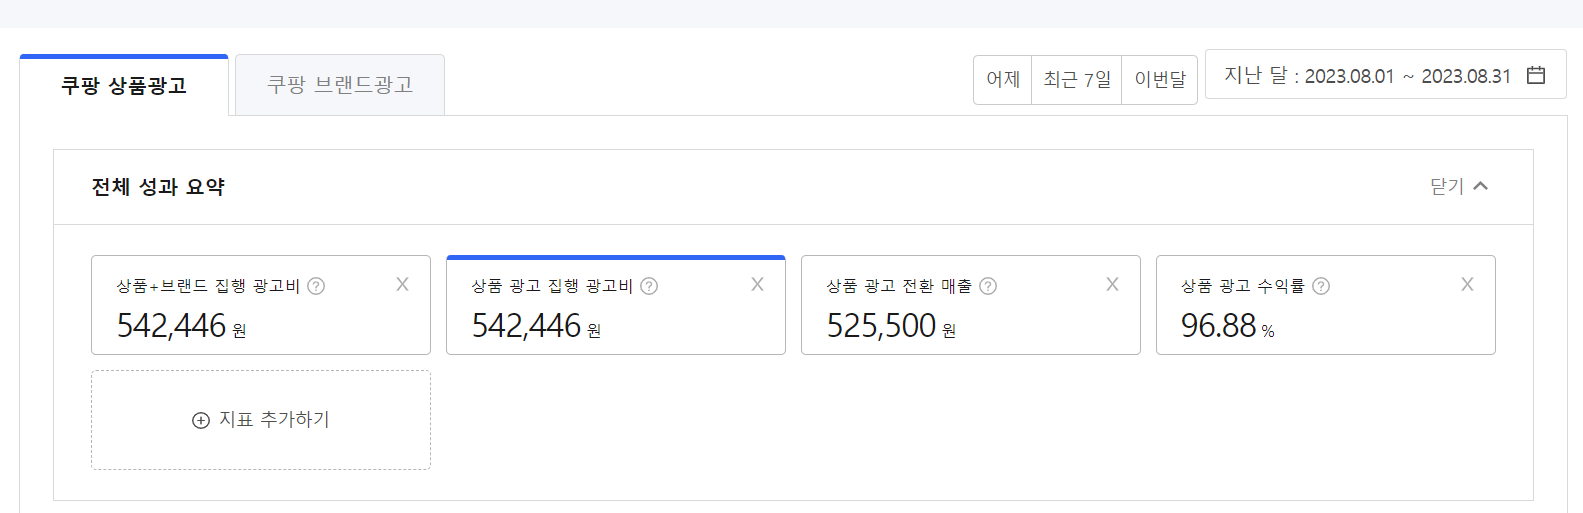Select the 어제 period button
Screen dimensions: 1583x513
1003,80
